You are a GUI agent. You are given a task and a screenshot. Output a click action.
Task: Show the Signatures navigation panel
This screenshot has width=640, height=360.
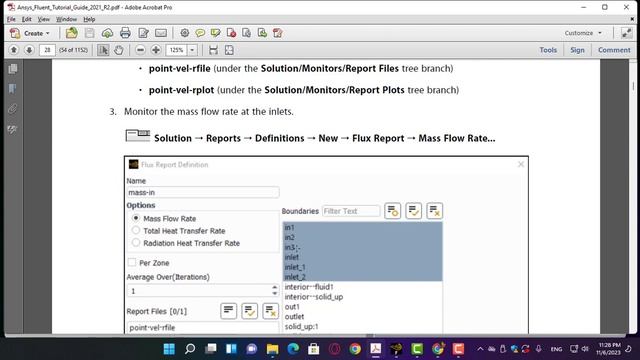pos(13,130)
